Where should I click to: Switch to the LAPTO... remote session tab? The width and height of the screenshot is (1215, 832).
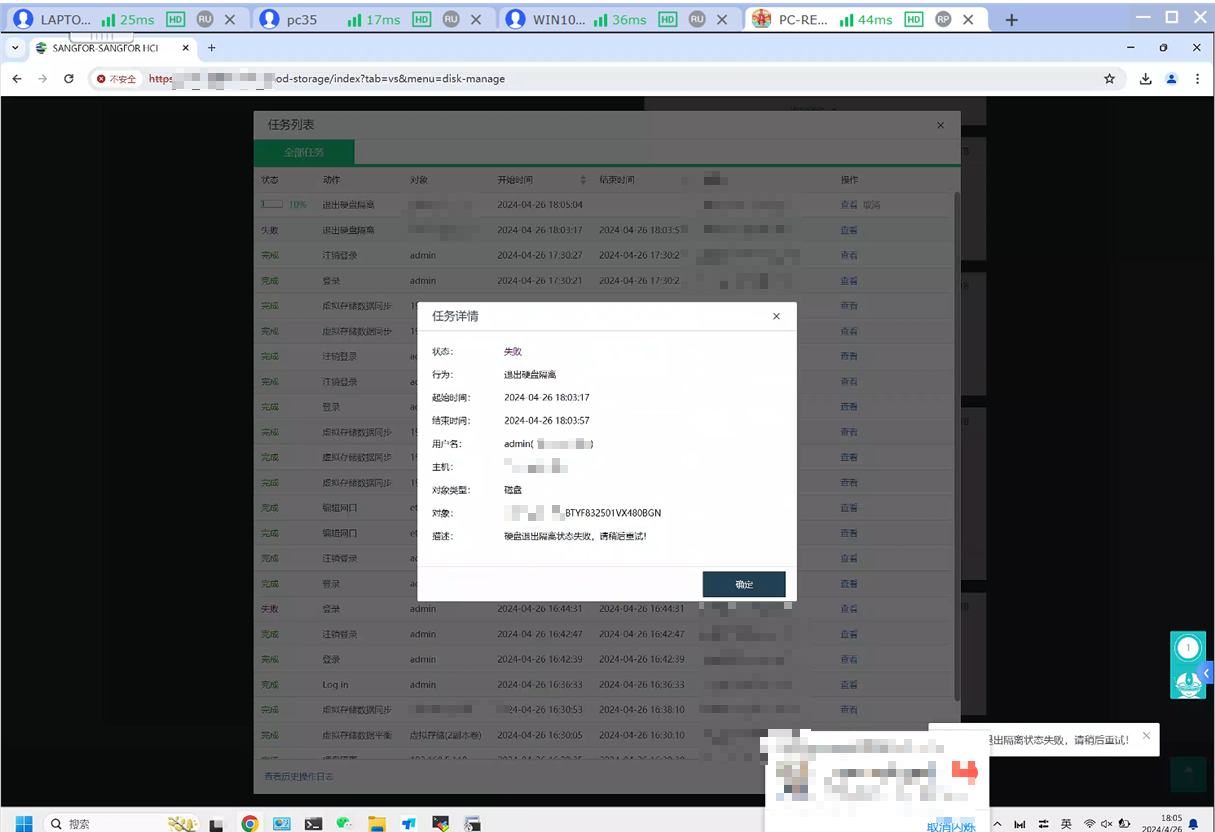(126, 19)
